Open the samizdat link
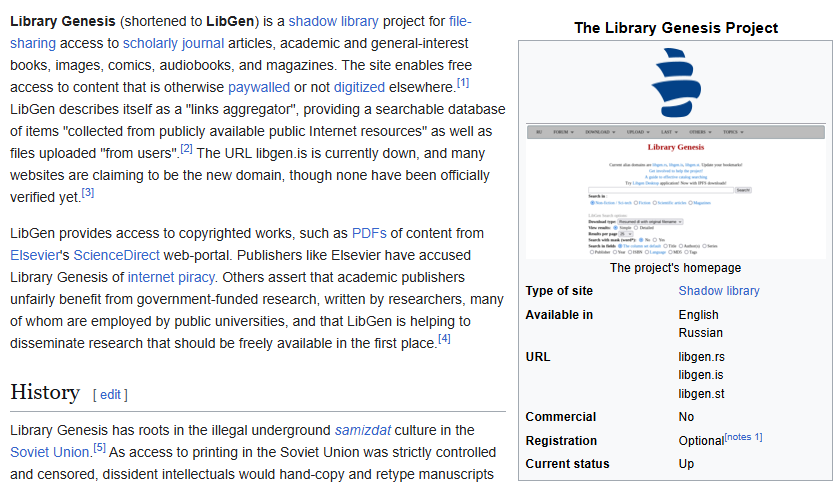Viewport: 835px width, 485px height. click(363, 430)
